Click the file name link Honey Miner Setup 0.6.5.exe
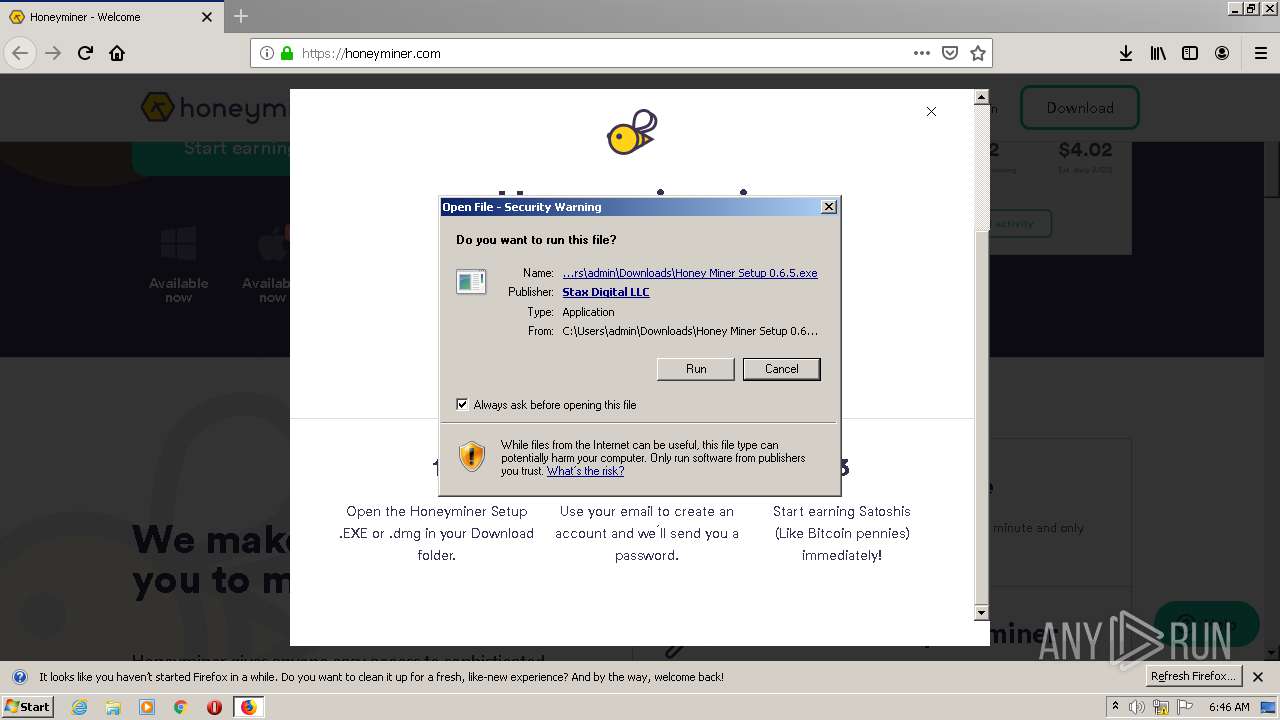Image resolution: width=1280 pixels, height=720 pixels. coord(690,273)
